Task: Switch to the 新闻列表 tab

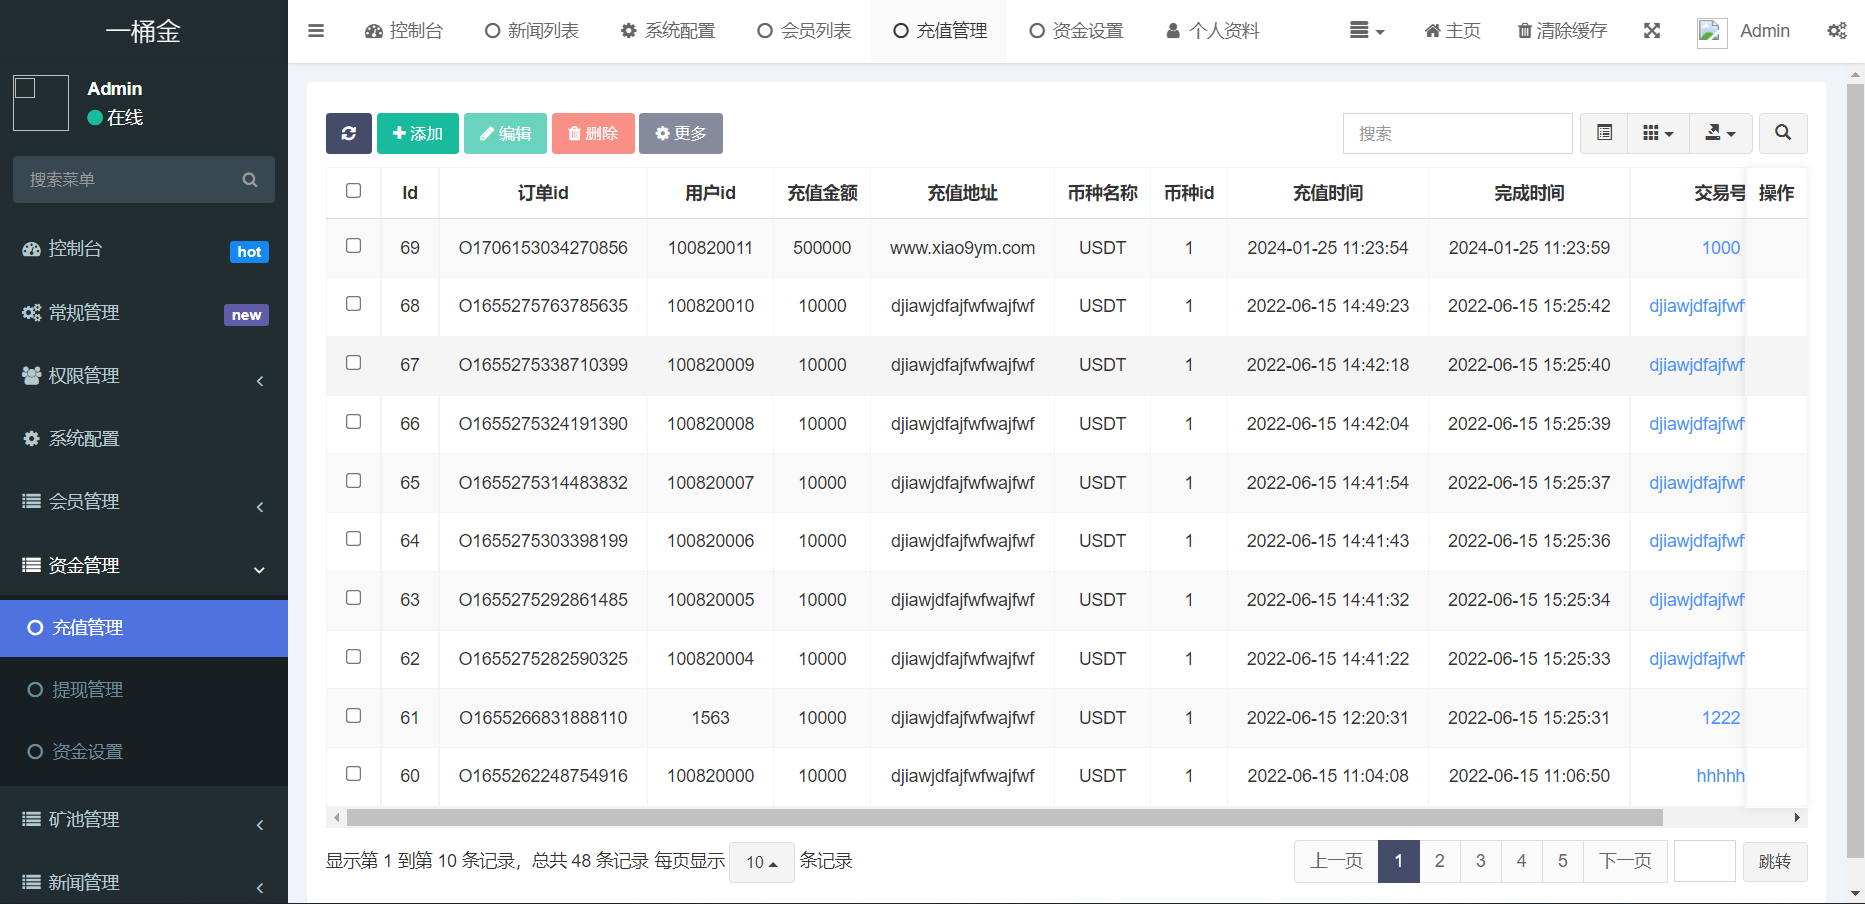Action: pyautogui.click(x=532, y=31)
